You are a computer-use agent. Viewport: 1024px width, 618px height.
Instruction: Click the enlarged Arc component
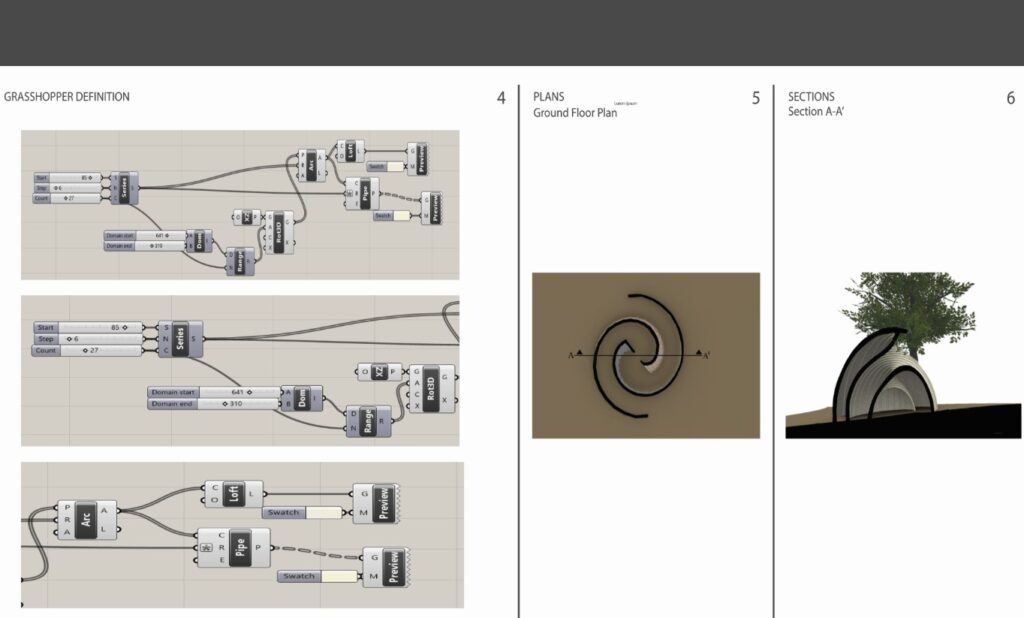pyautogui.click(x=86, y=519)
